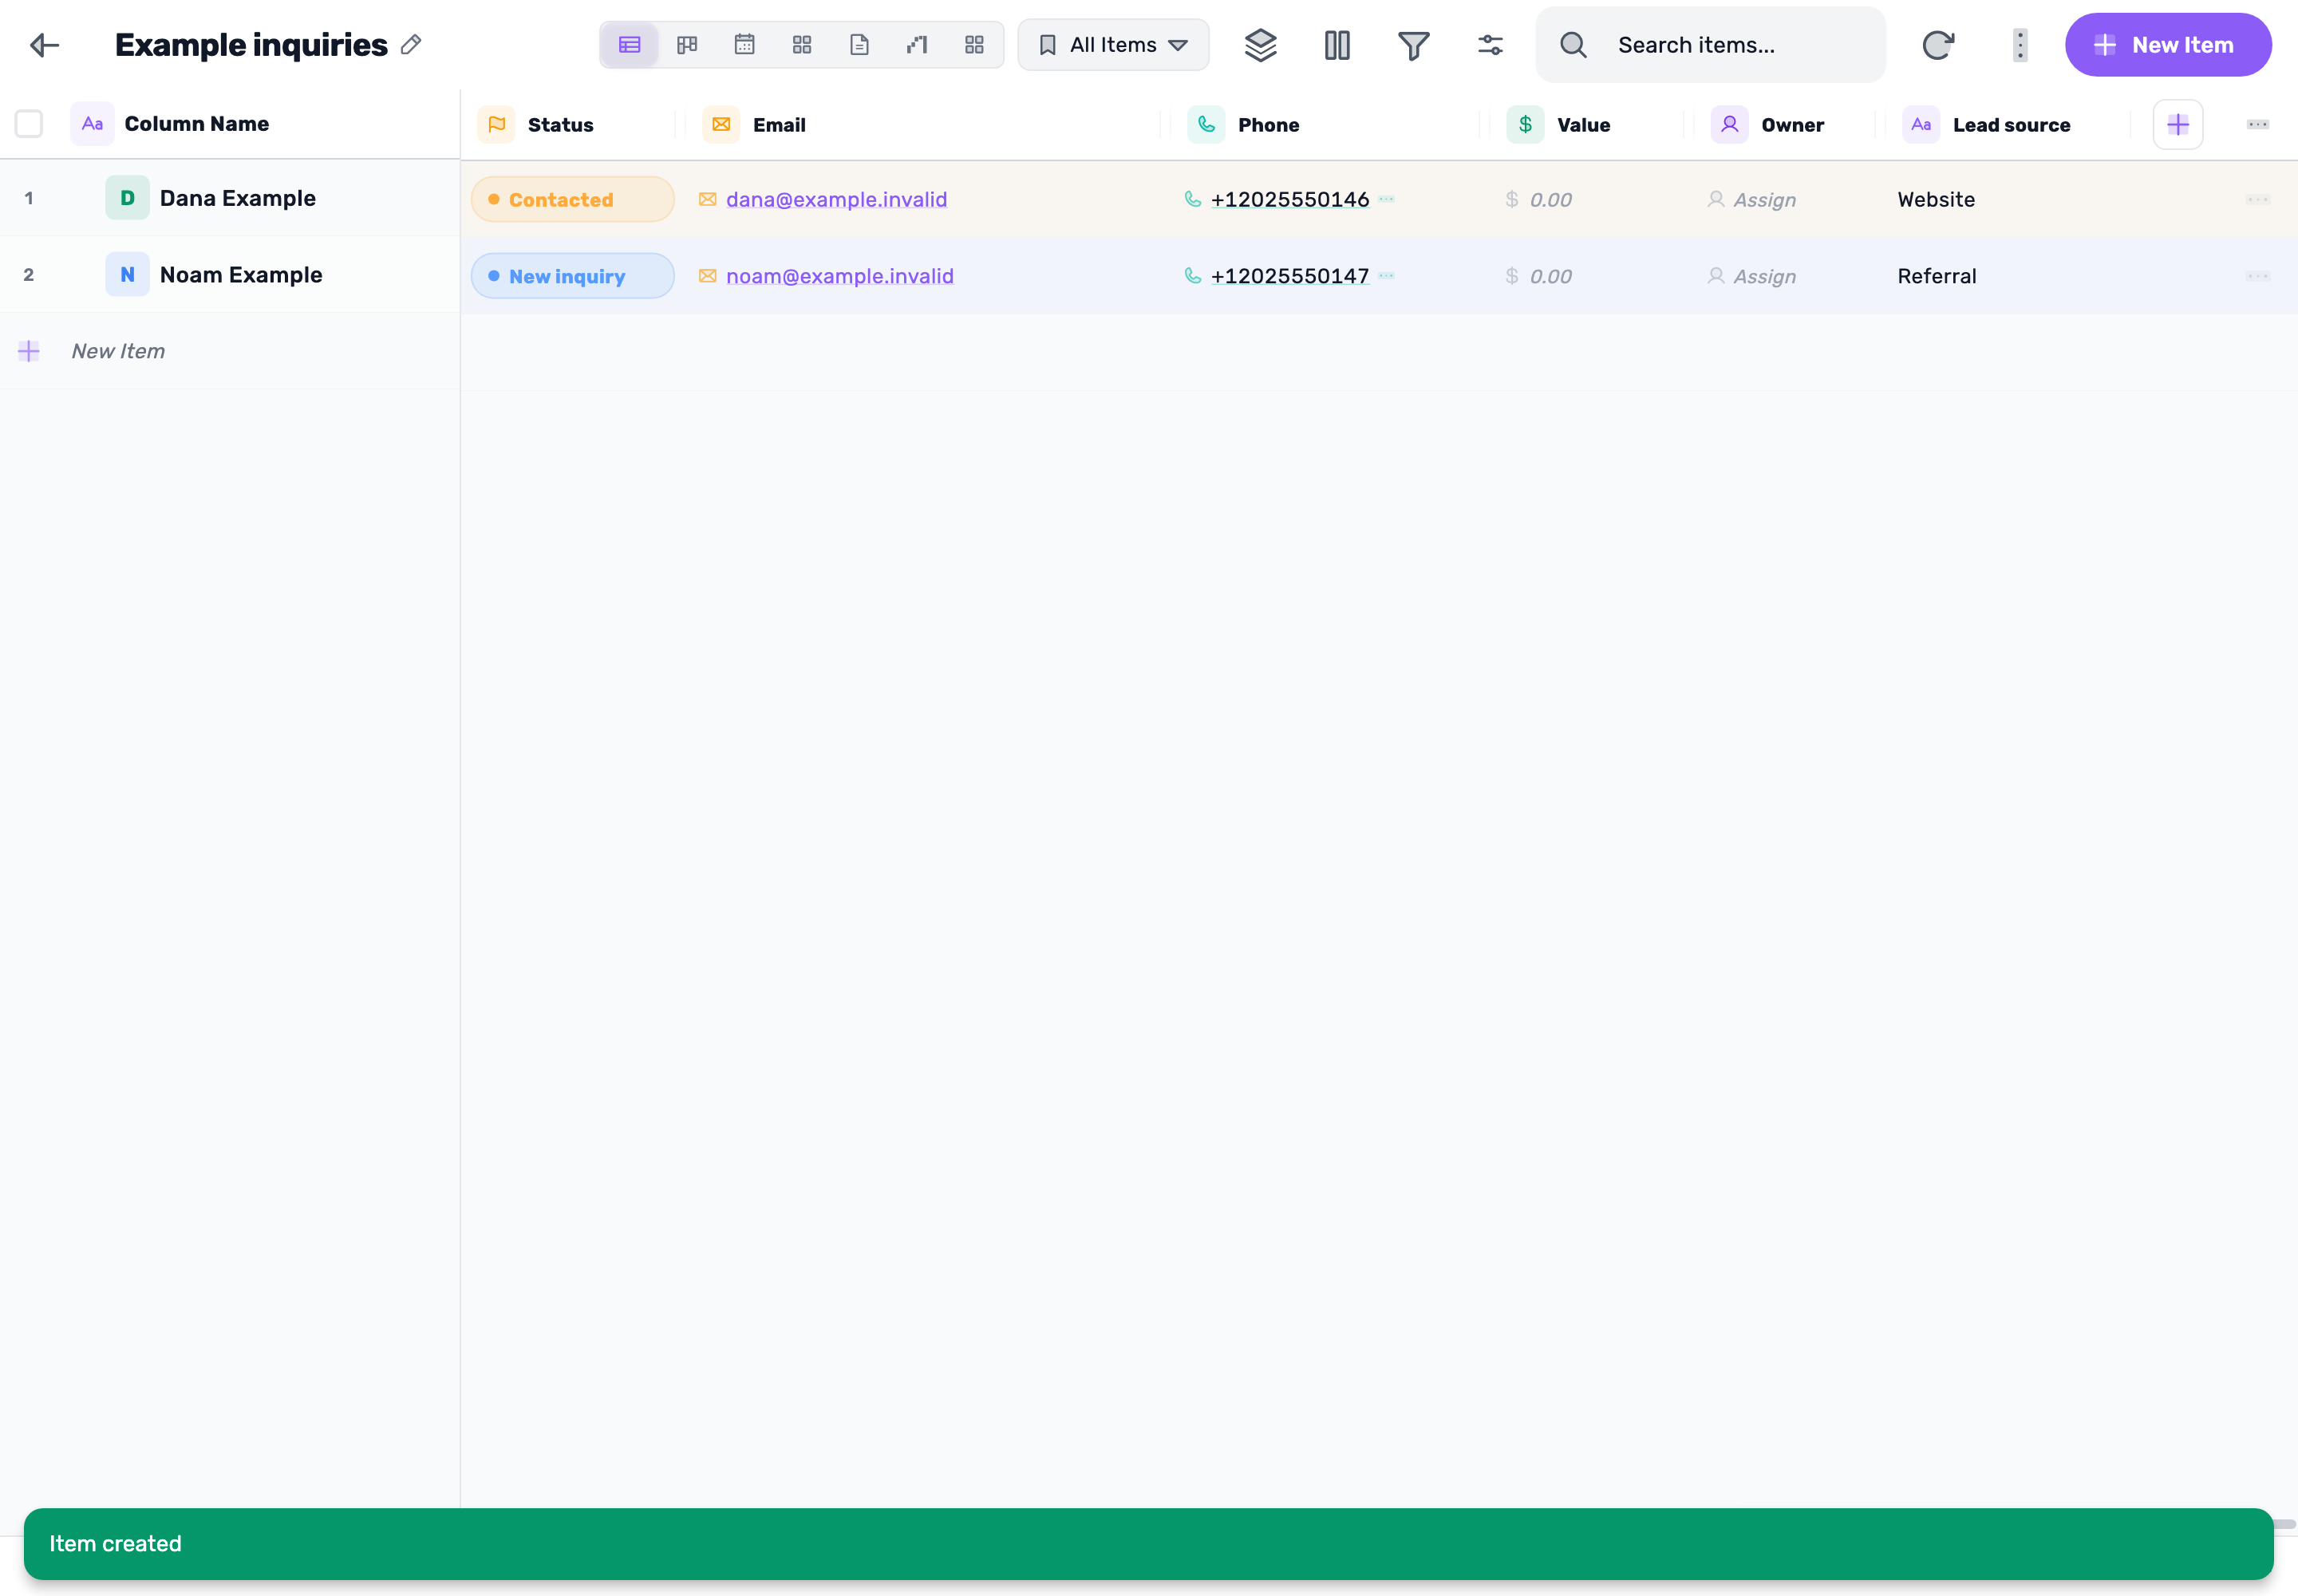Edit the board title with the pencil icon

[x=411, y=45]
